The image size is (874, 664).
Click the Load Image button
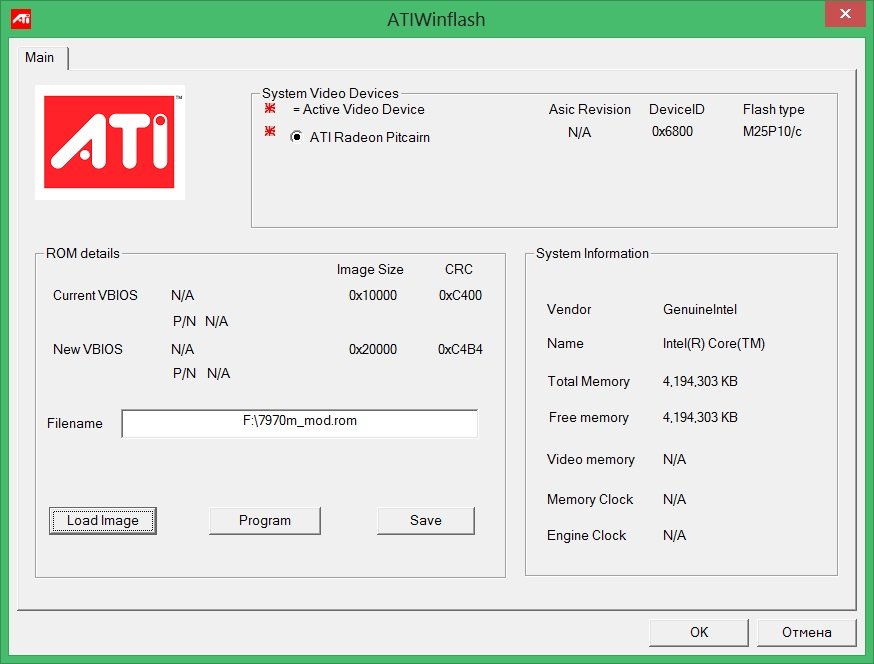103,521
